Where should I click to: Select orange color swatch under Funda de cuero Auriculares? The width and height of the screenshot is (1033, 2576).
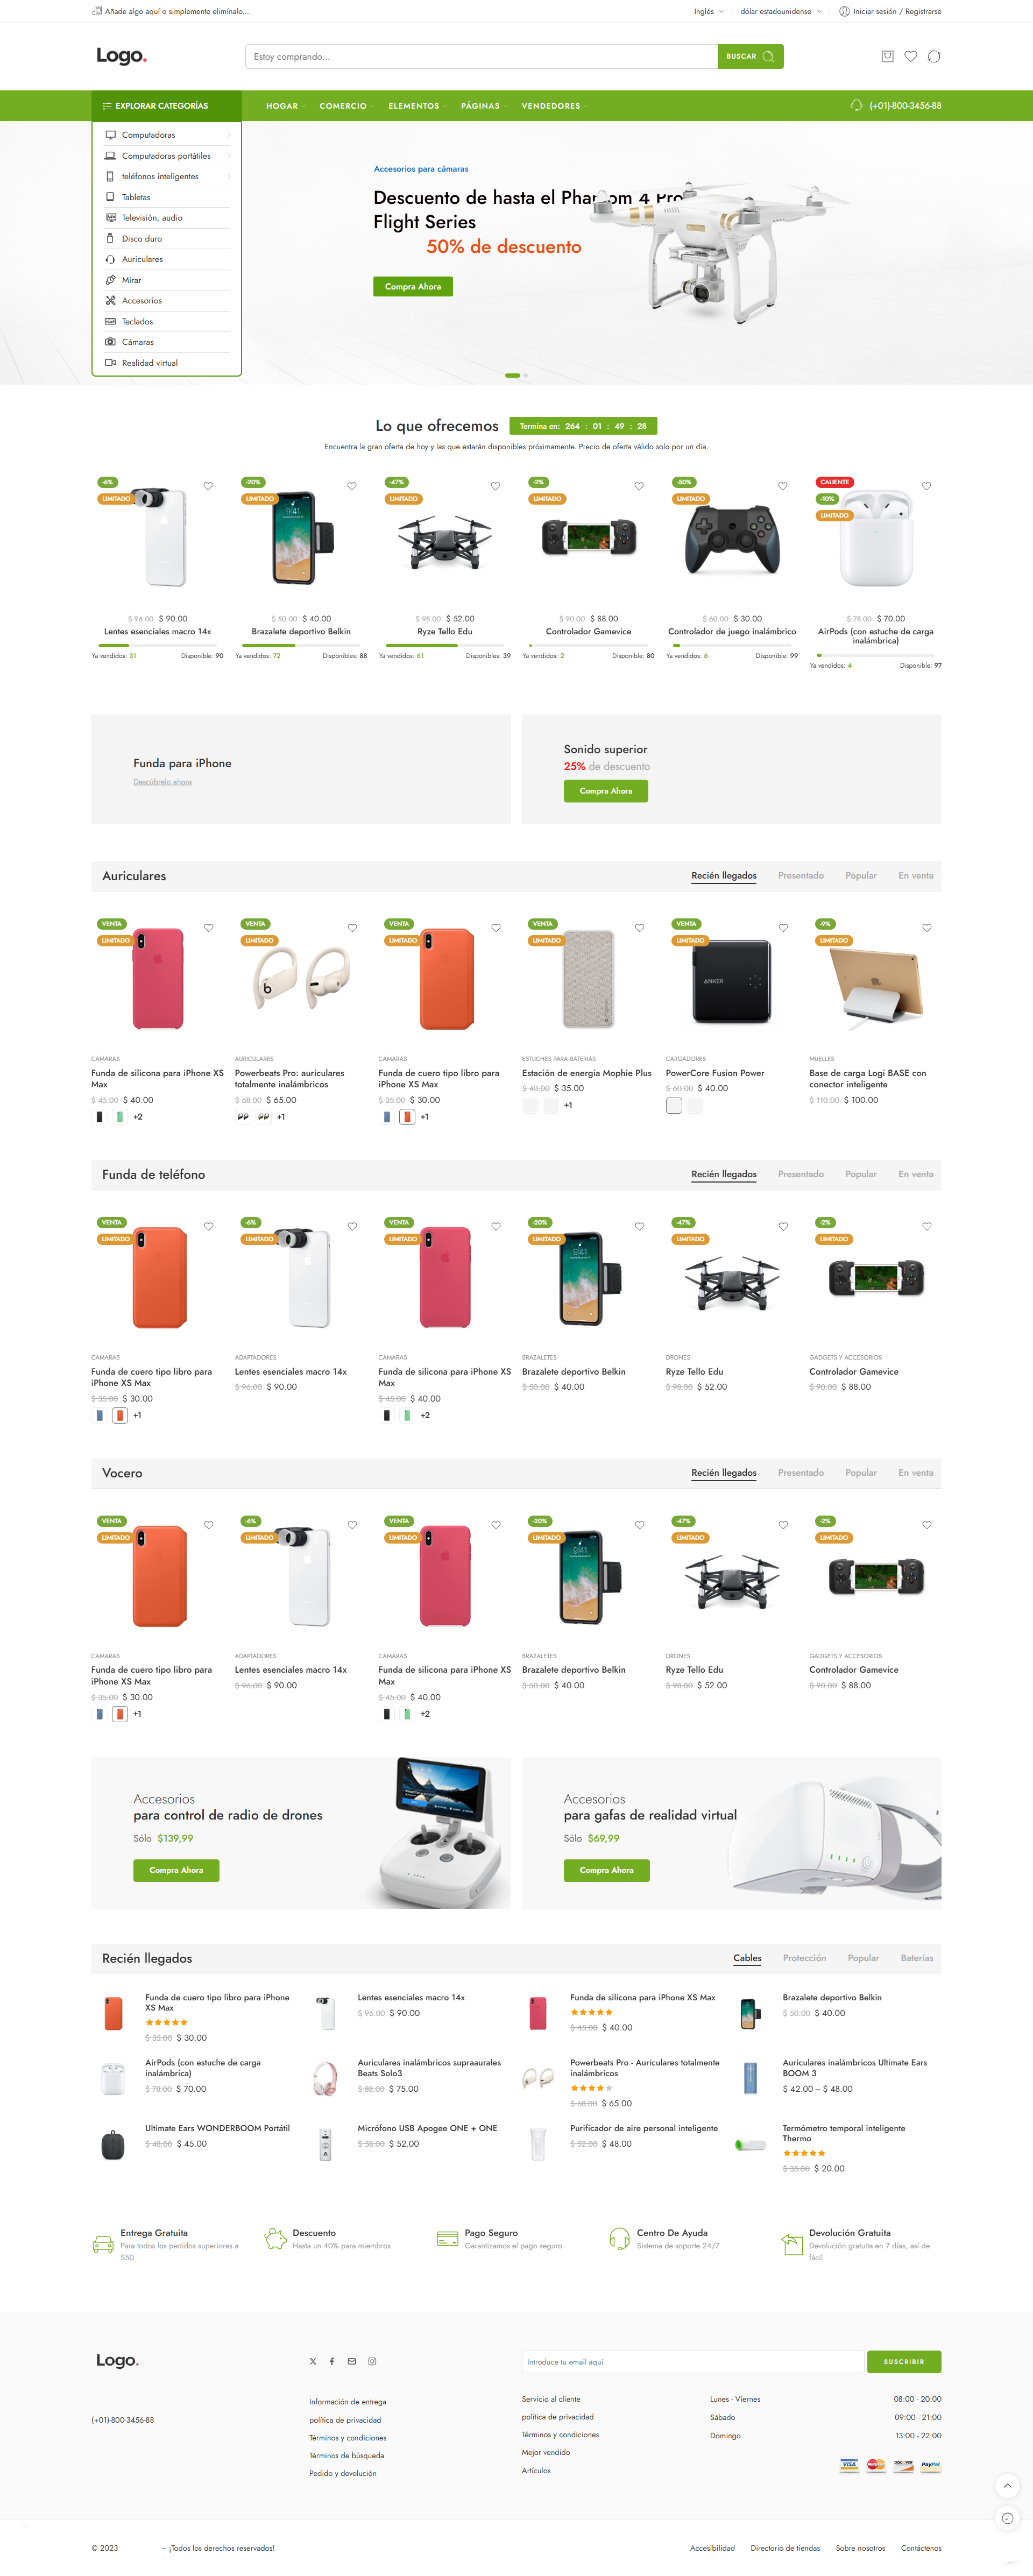click(x=407, y=1117)
